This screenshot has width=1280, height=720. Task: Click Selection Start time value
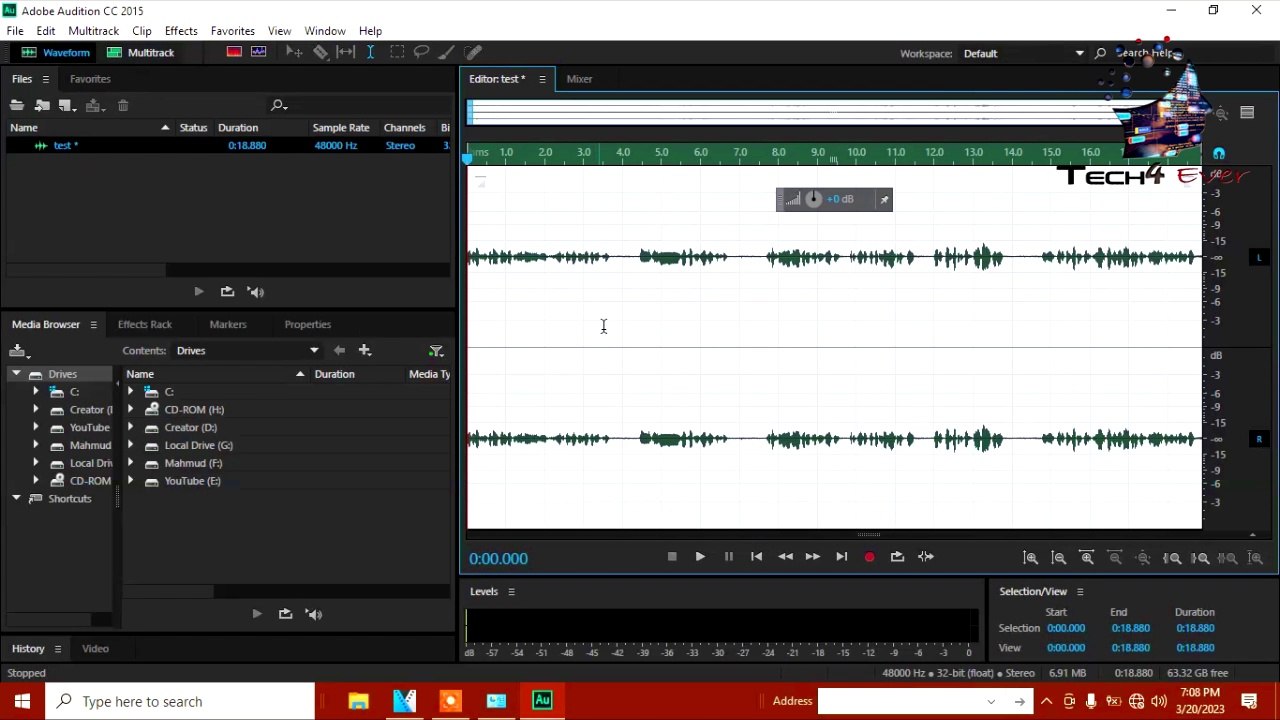(x=1066, y=628)
